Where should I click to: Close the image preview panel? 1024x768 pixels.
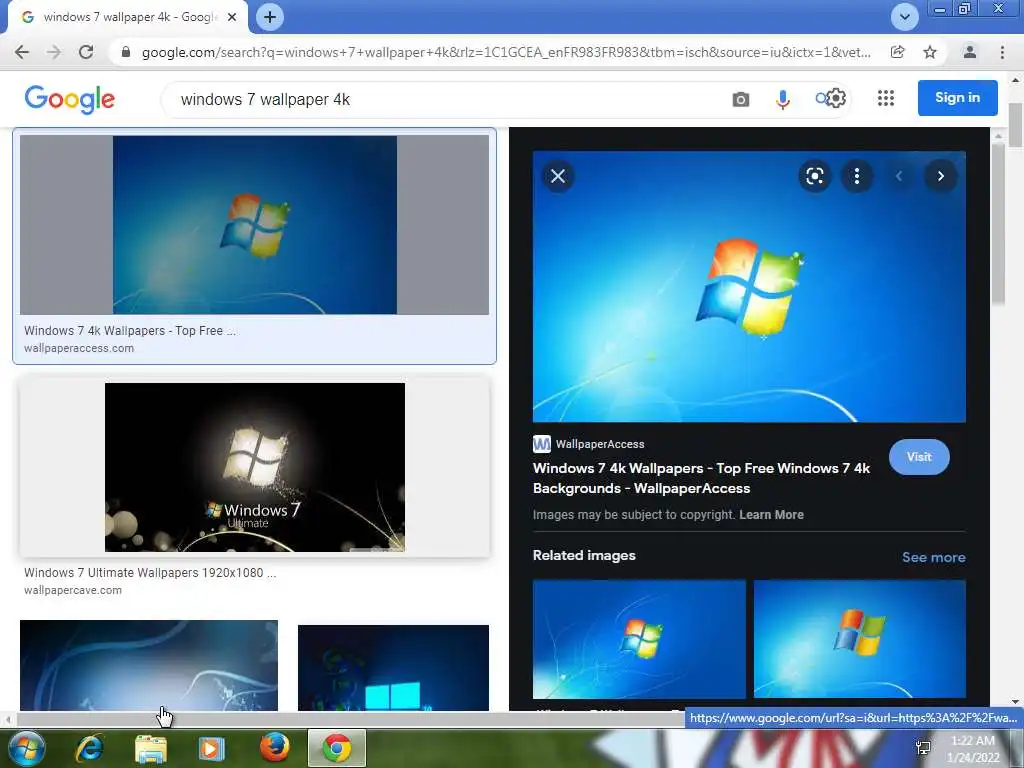click(x=558, y=176)
